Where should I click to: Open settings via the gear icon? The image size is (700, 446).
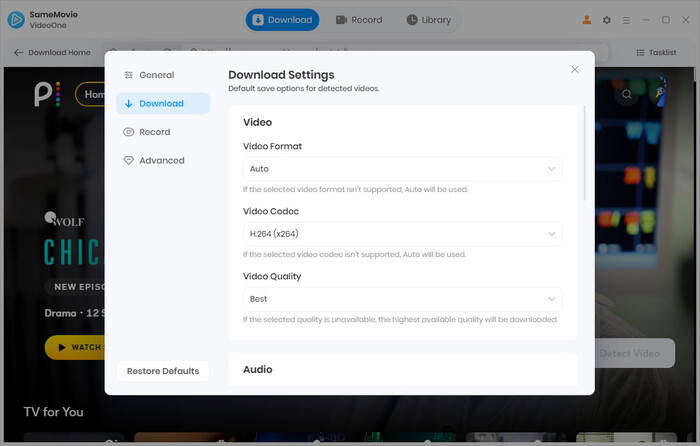coord(606,20)
